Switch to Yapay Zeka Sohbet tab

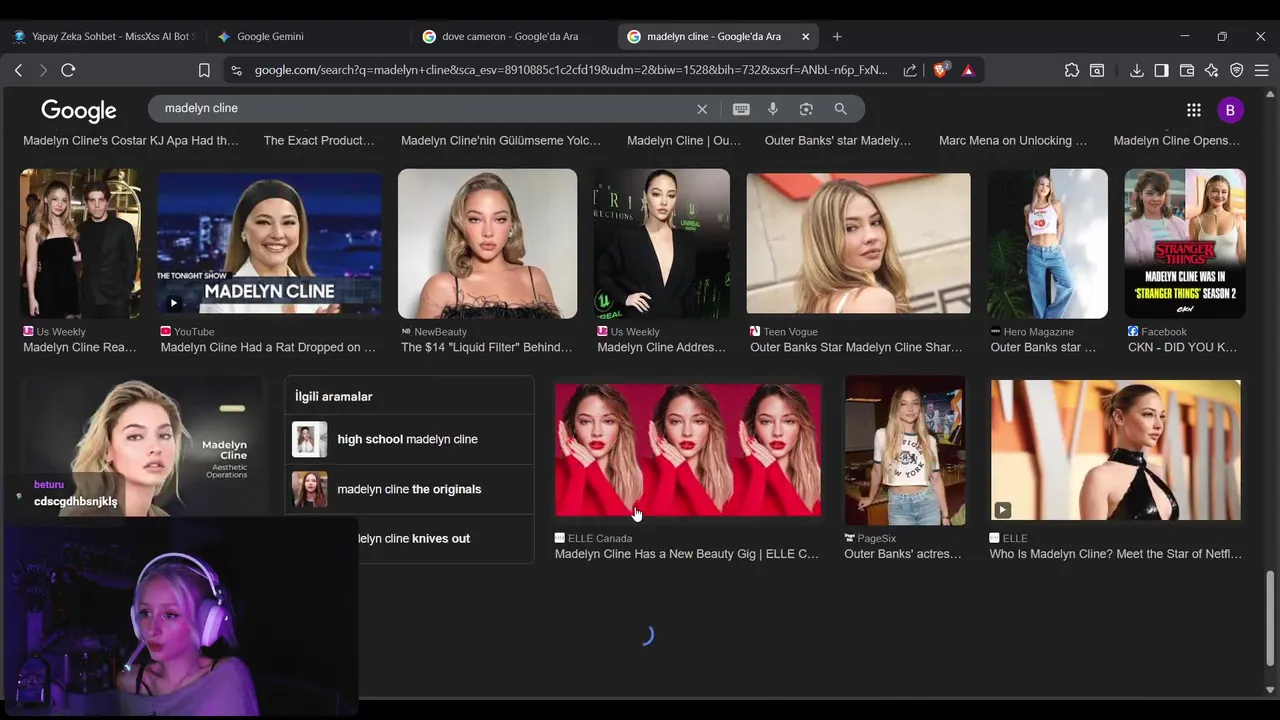104,36
